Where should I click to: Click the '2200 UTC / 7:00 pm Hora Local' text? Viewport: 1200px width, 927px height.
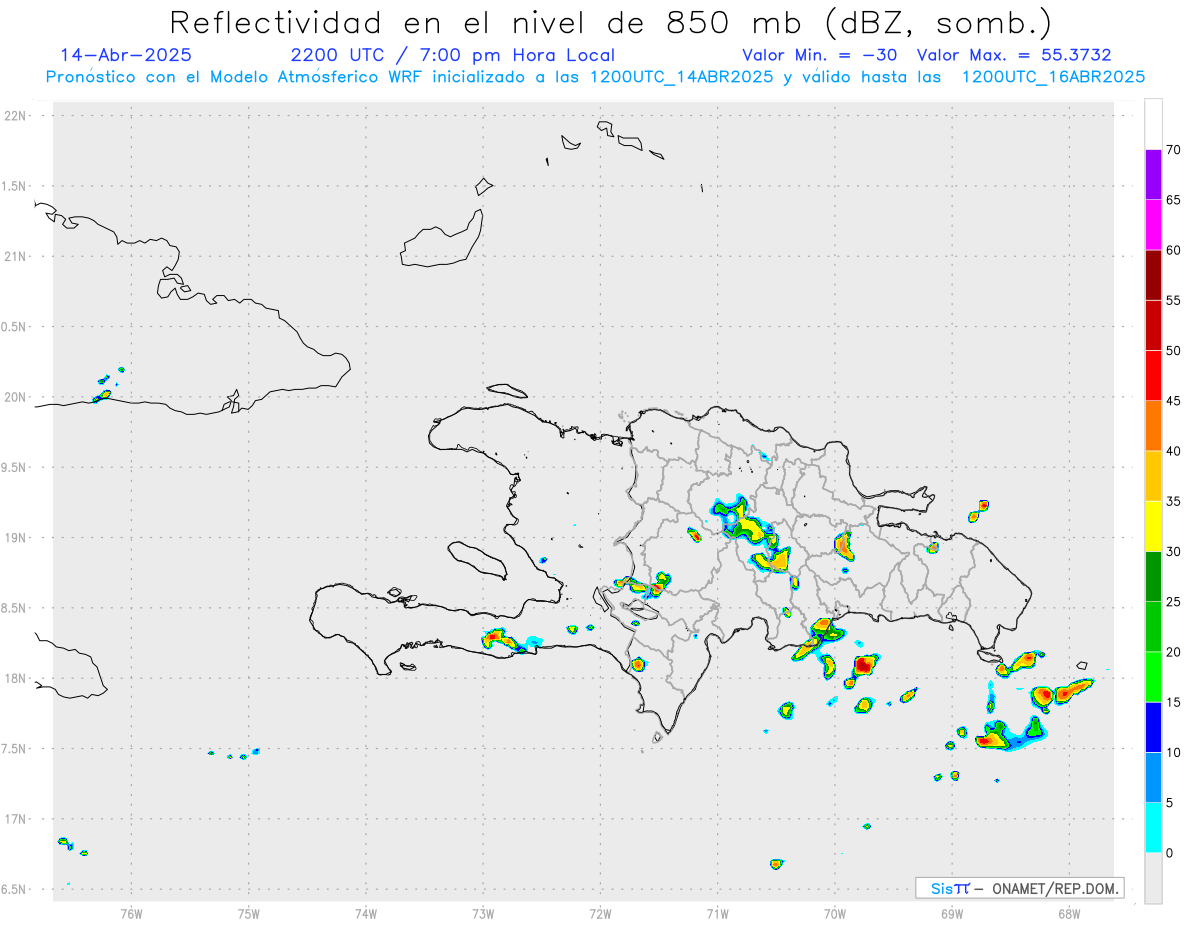[x=452, y=55]
